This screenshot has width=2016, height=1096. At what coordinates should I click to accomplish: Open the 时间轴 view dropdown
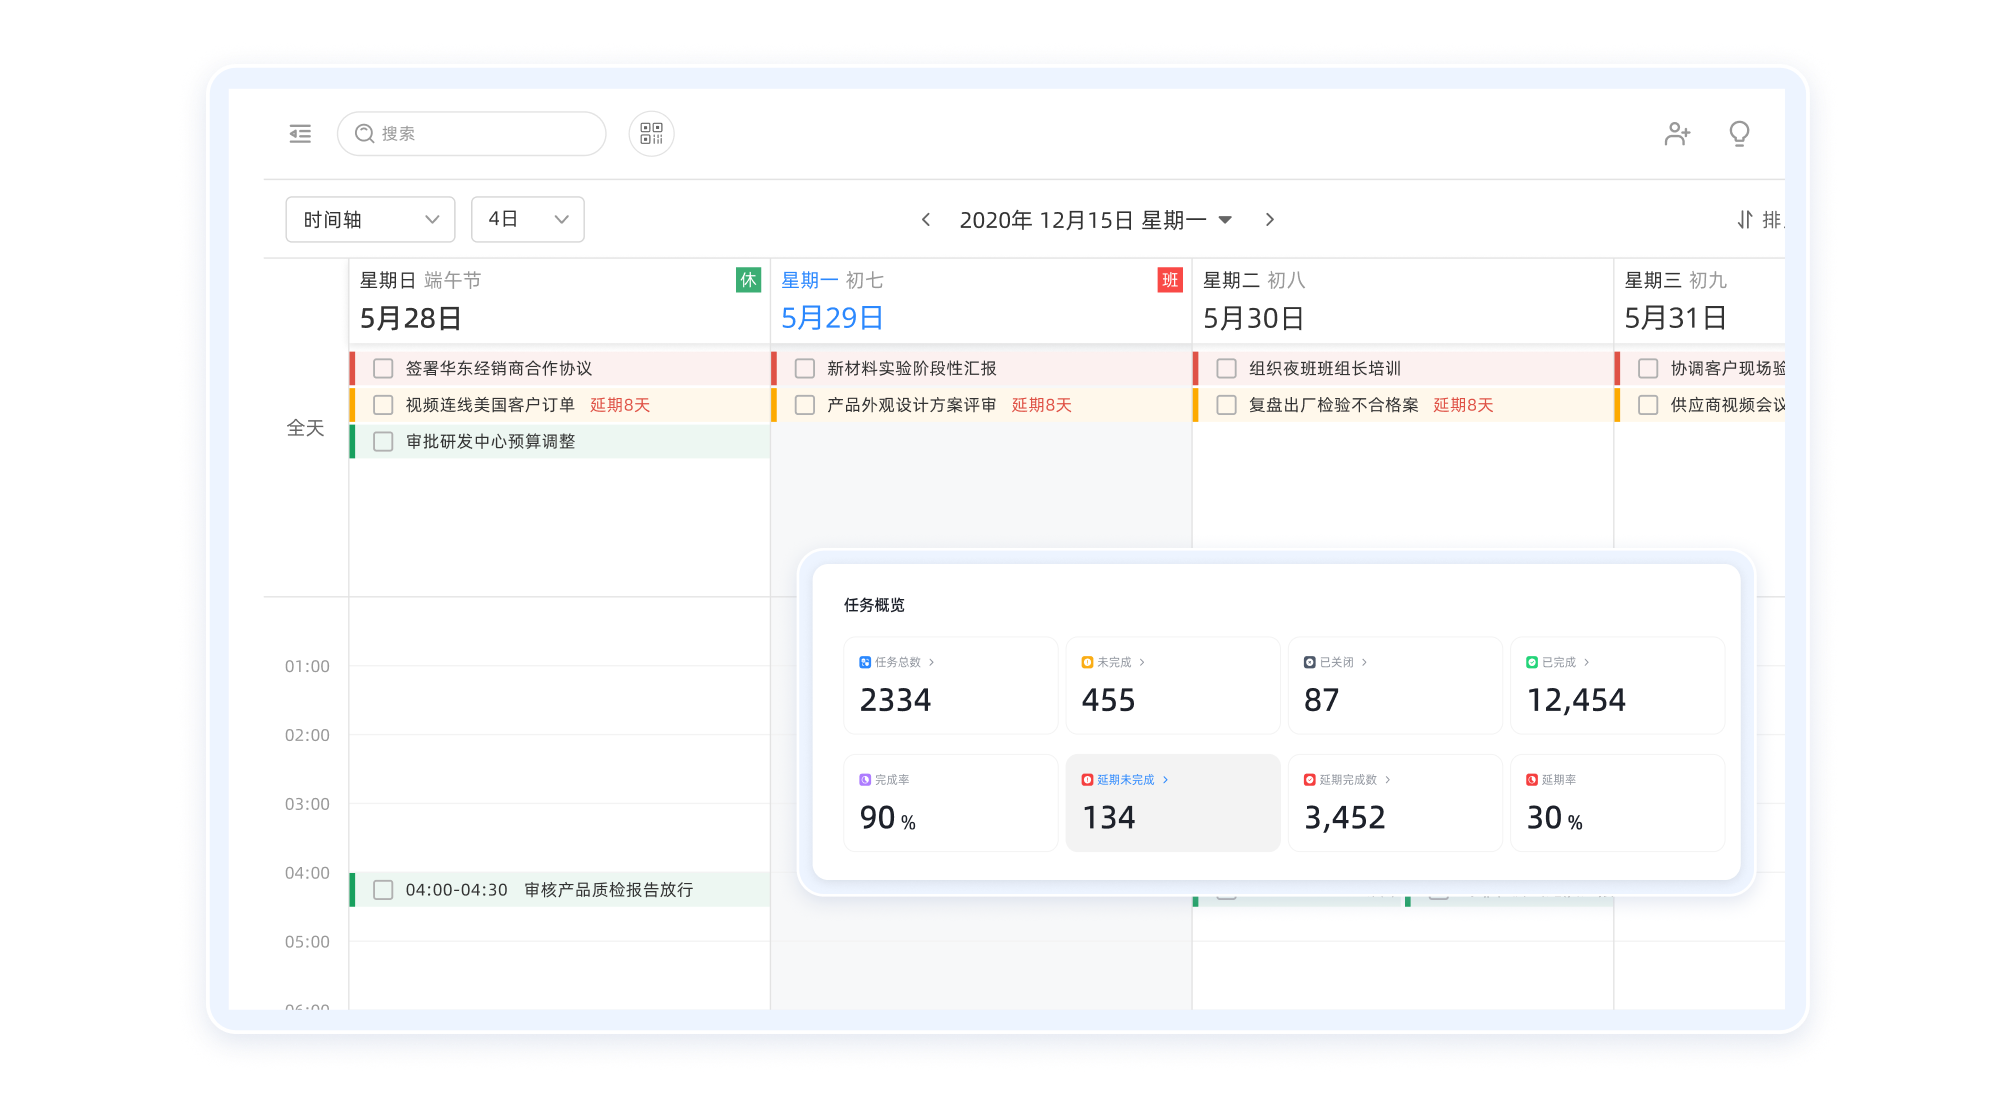click(371, 220)
